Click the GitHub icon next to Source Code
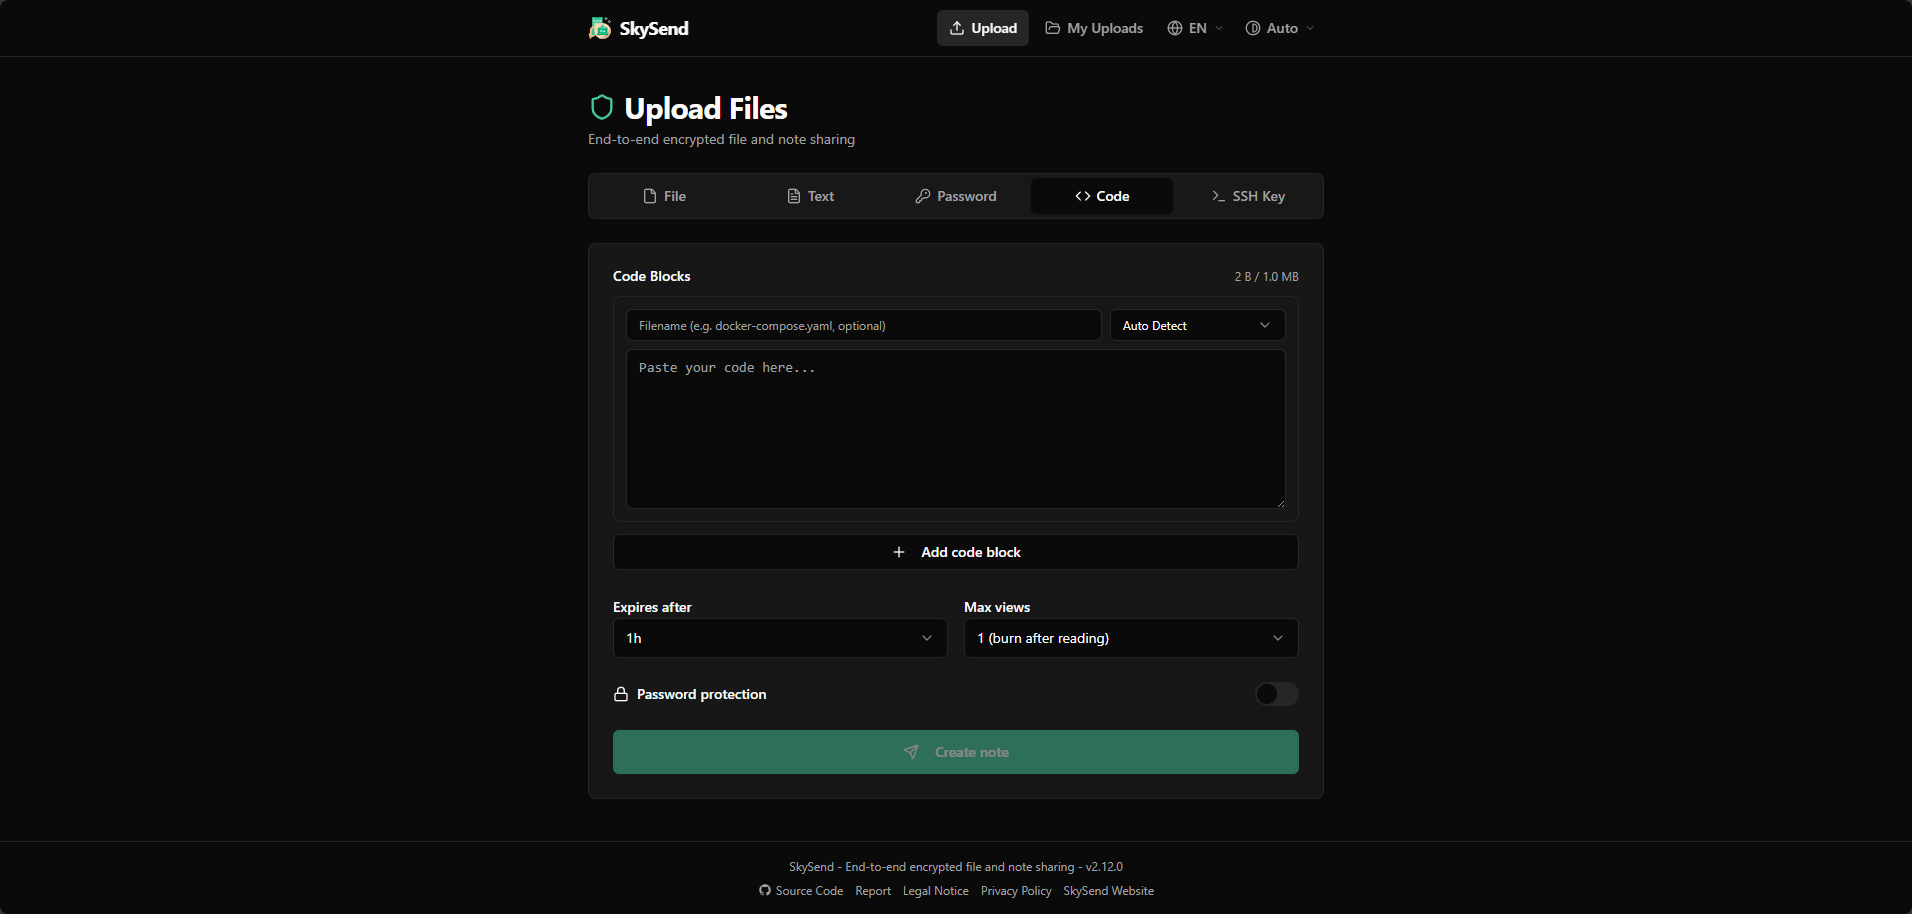1912x914 pixels. point(765,890)
